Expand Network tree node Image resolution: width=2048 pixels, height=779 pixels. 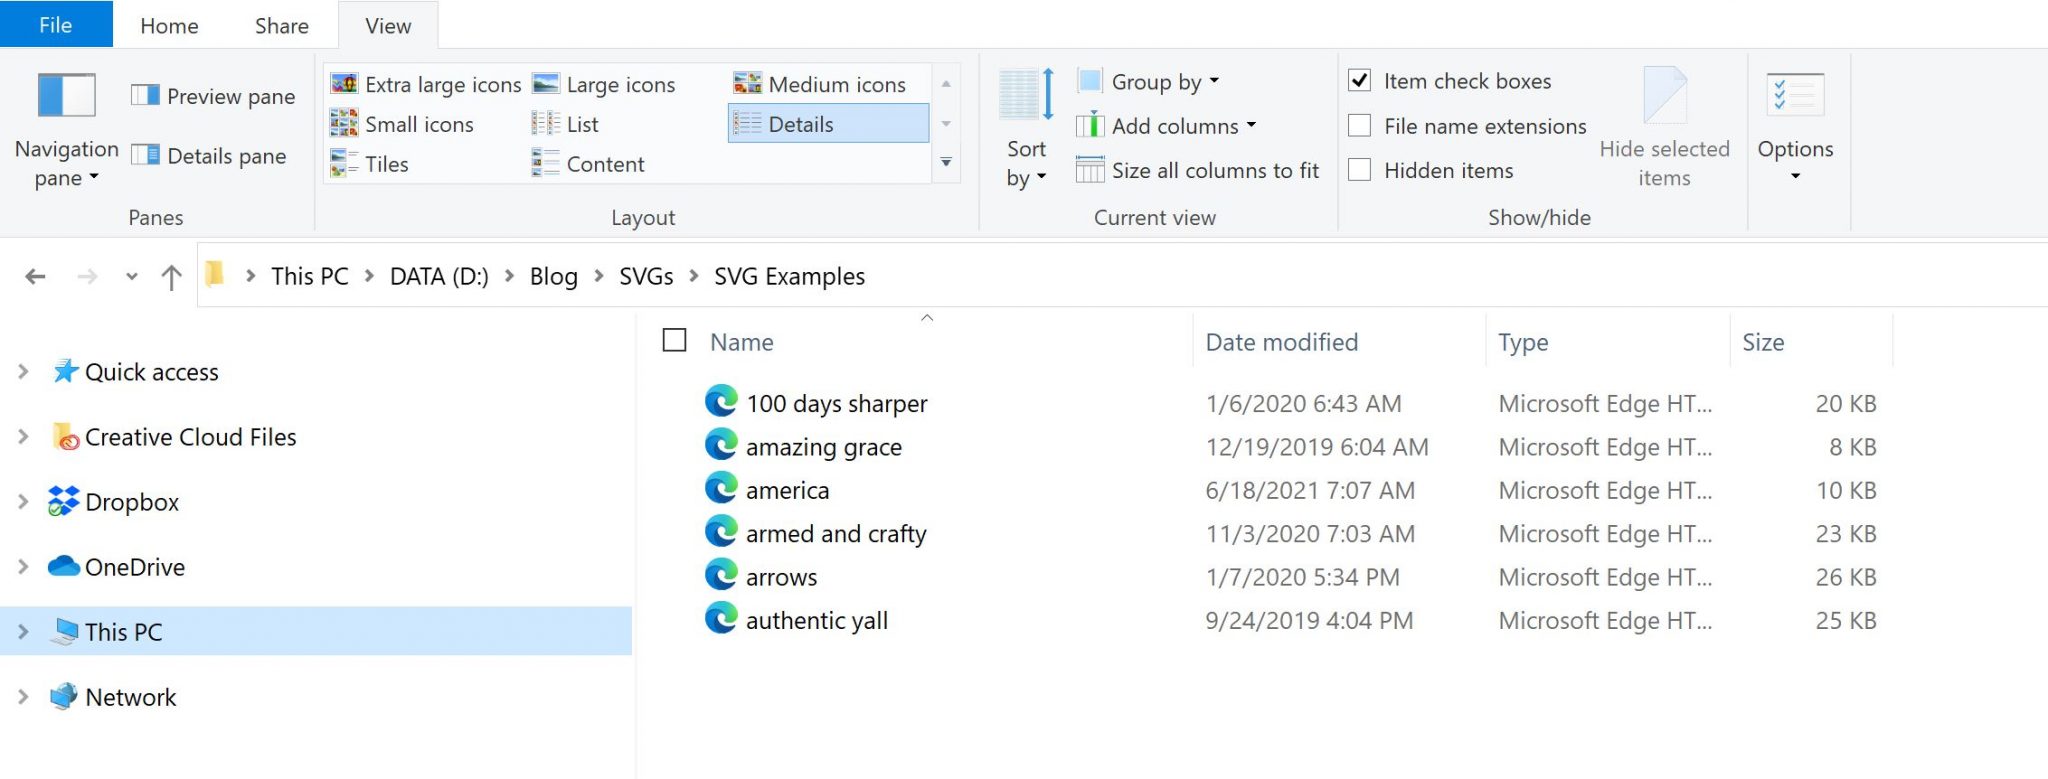[23, 696]
